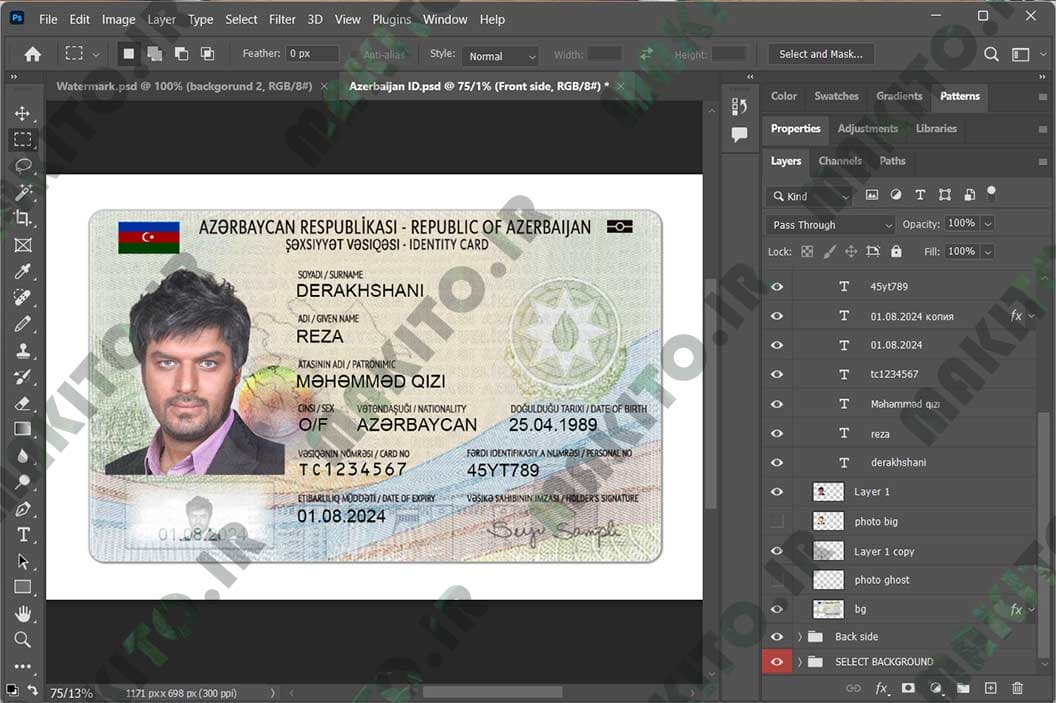
Task: Switch to the Watermark.psd document tab
Action: pyautogui.click(x=184, y=86)
